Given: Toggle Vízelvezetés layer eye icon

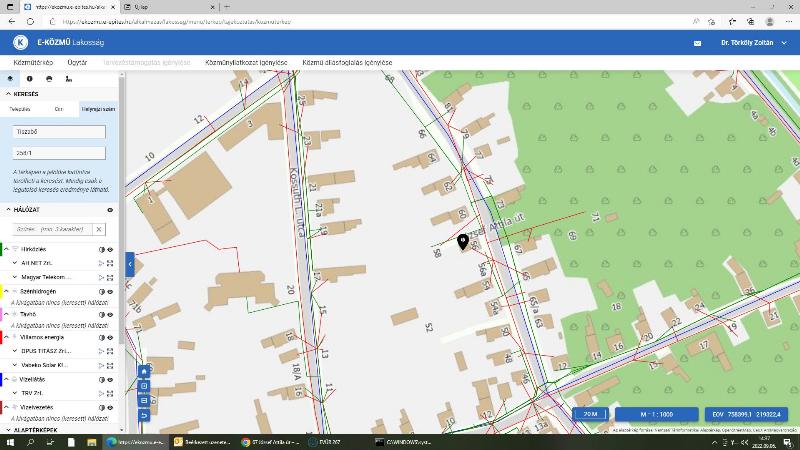Looking at the screenshot, I should coord(110,408).
